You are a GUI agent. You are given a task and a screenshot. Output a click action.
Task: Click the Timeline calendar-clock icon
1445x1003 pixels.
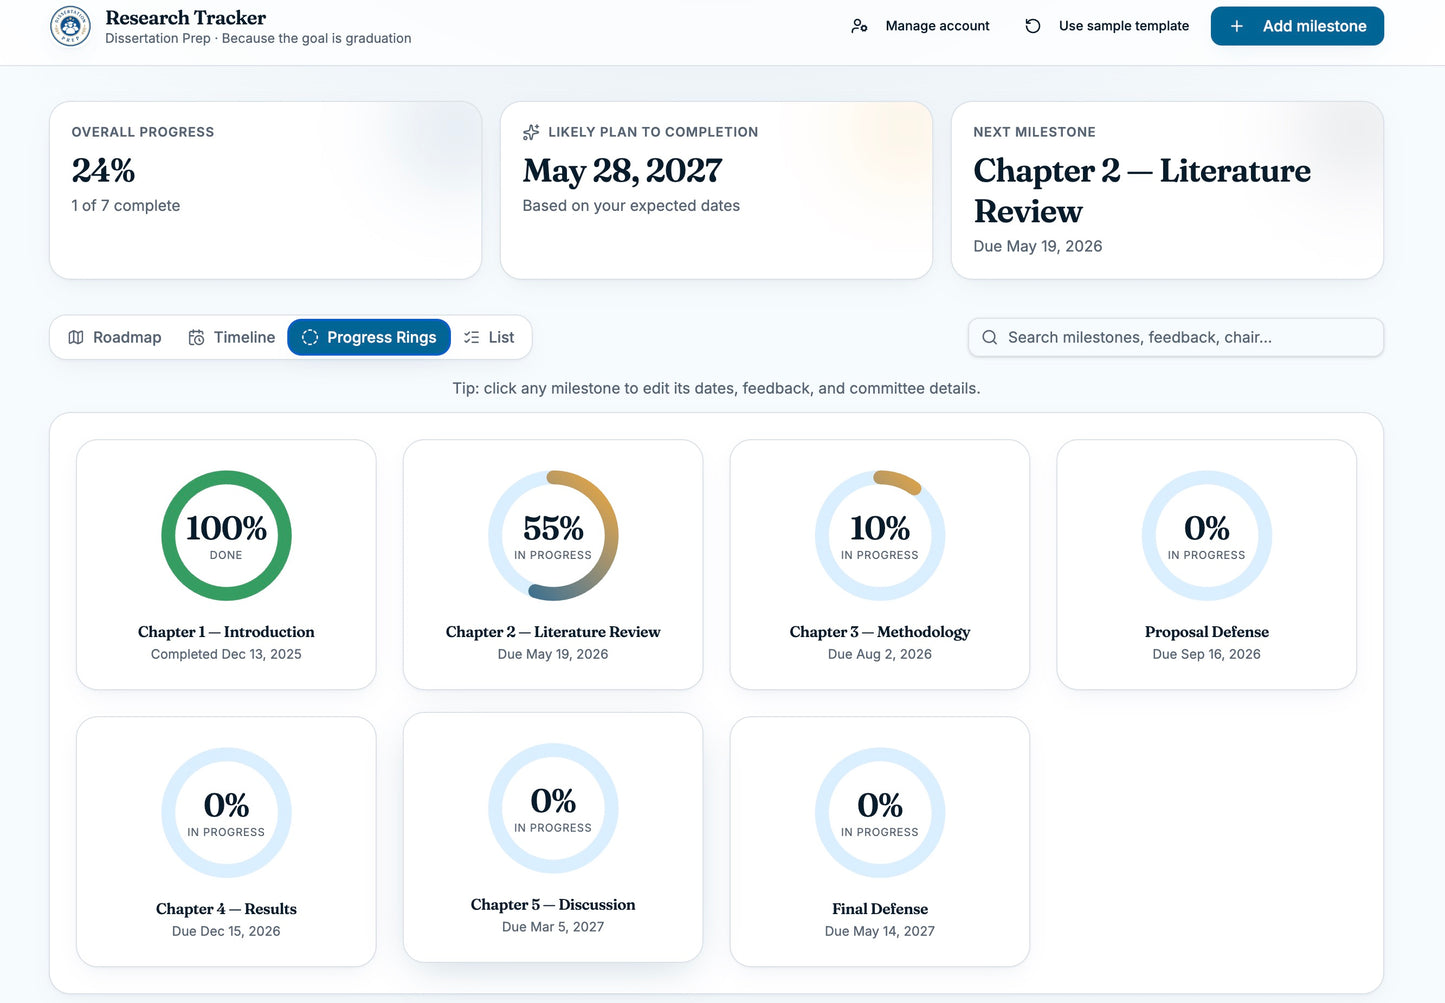[x=197, y=338]
